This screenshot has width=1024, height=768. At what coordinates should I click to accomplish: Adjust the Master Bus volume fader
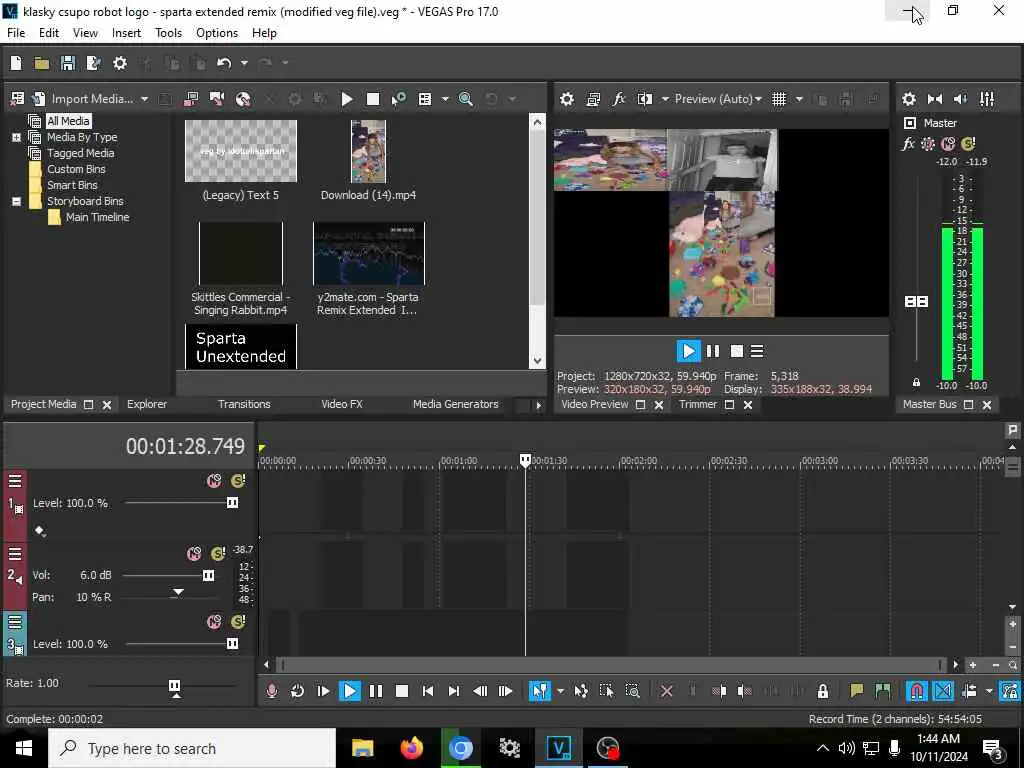pyautogui.click(x=916, y=301)
